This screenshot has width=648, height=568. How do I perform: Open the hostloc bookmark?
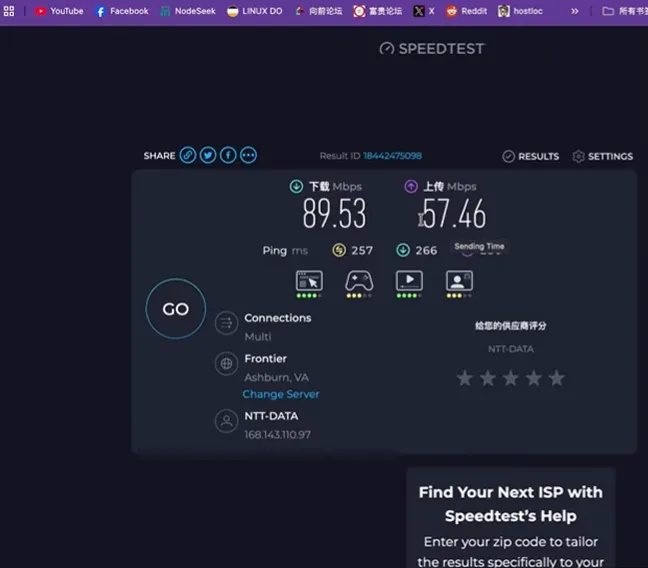pyautogui.click(x=520, y=11)
